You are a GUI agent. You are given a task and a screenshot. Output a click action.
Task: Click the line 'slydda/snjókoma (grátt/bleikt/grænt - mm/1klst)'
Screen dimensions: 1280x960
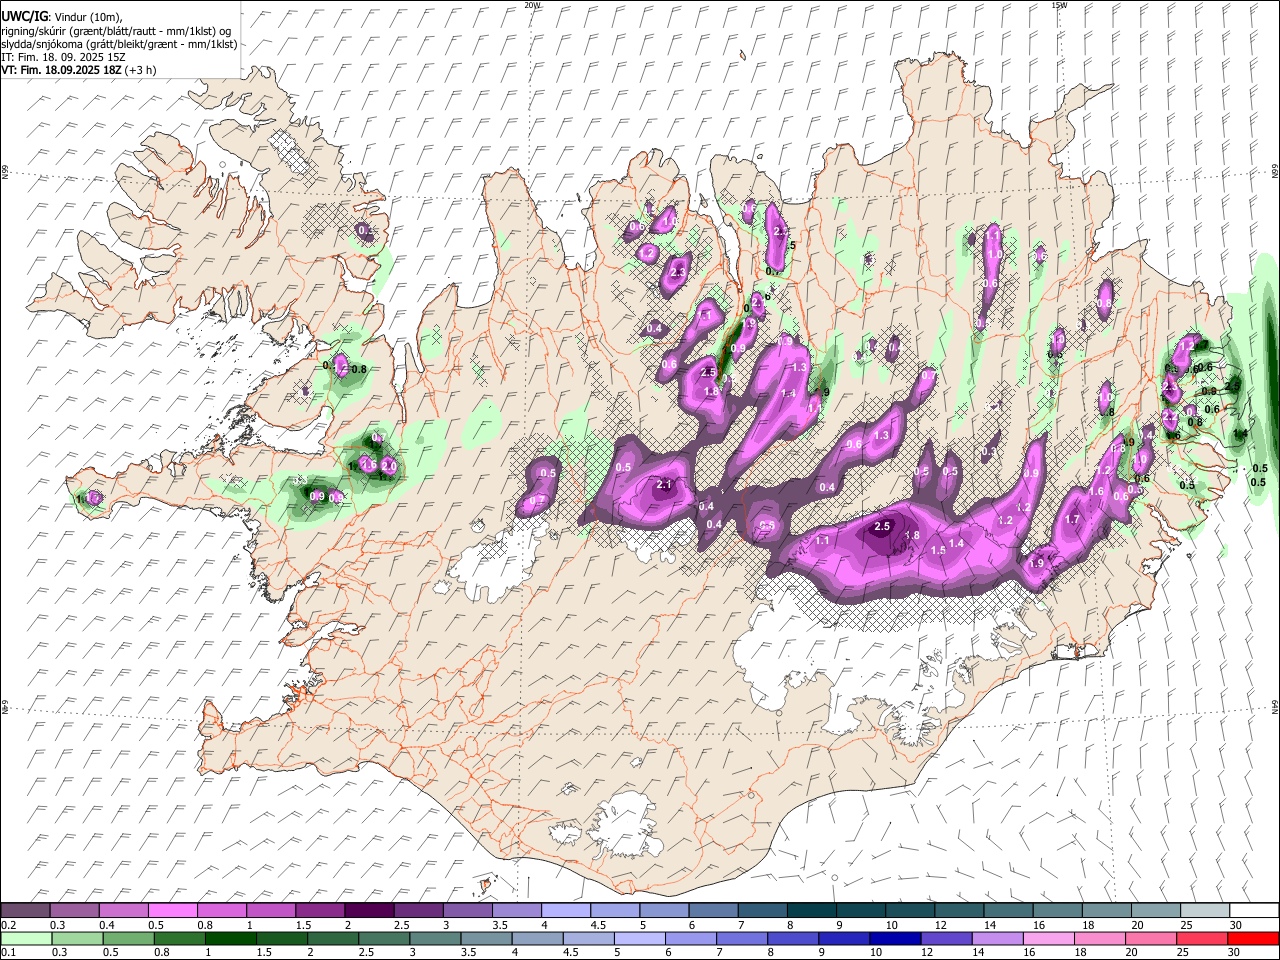120,44
